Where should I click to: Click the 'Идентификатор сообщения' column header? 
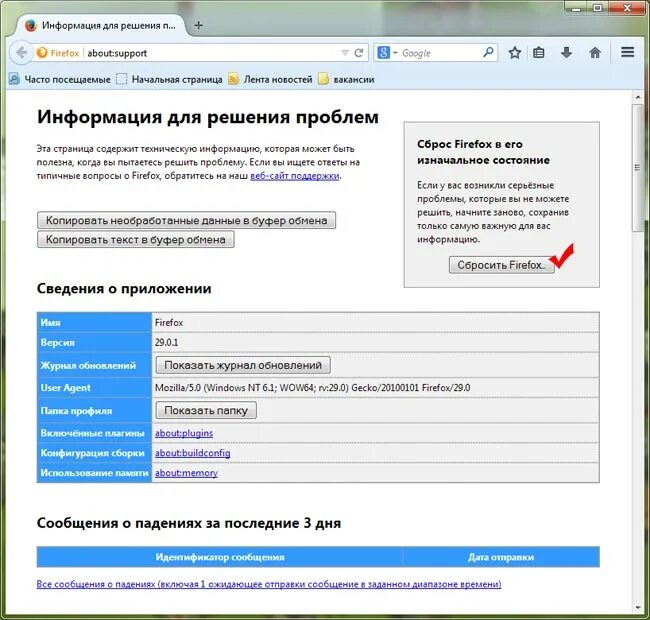(x=220, y=557)
